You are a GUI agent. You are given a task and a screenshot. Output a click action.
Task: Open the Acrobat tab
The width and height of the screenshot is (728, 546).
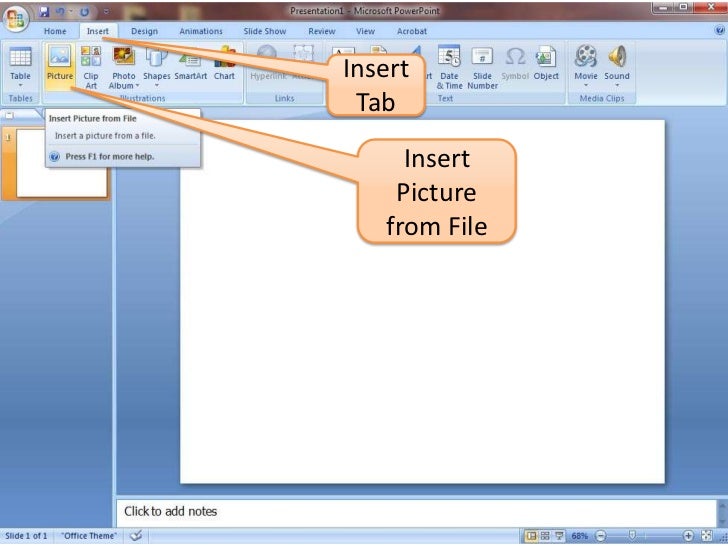pos(411,31)
